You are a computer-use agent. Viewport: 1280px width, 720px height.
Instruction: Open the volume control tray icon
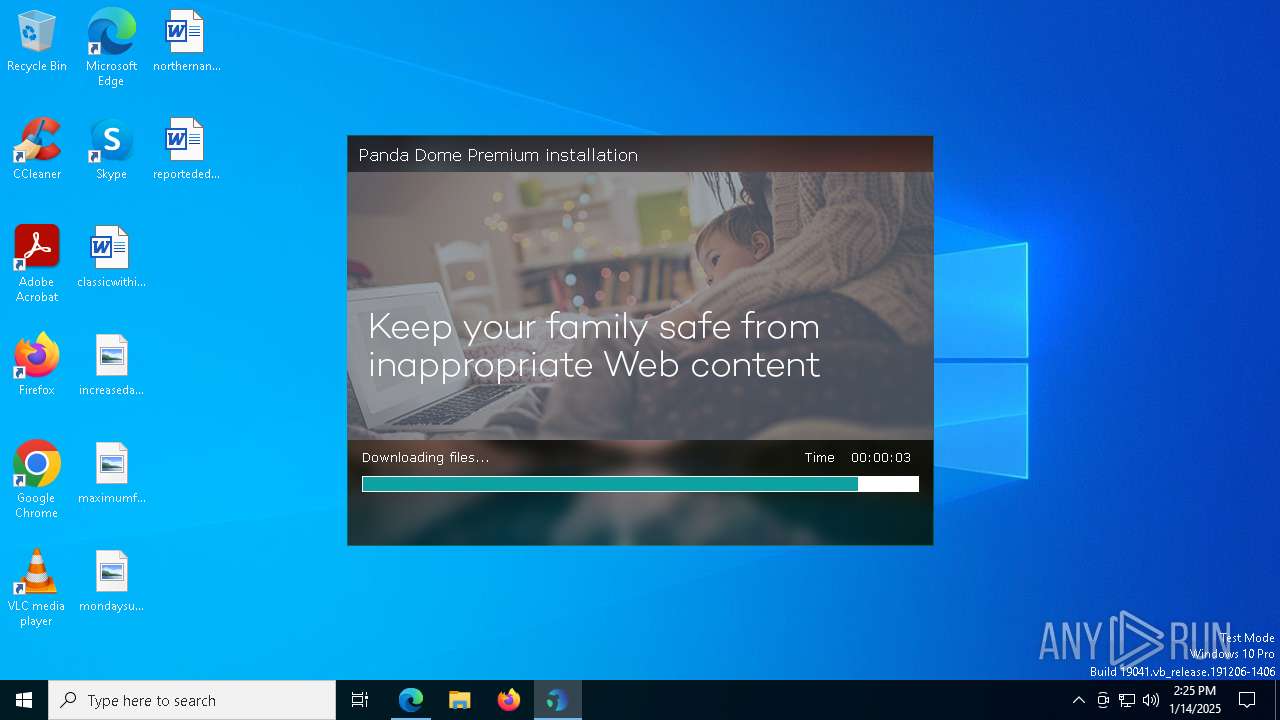coord(1151,700)
